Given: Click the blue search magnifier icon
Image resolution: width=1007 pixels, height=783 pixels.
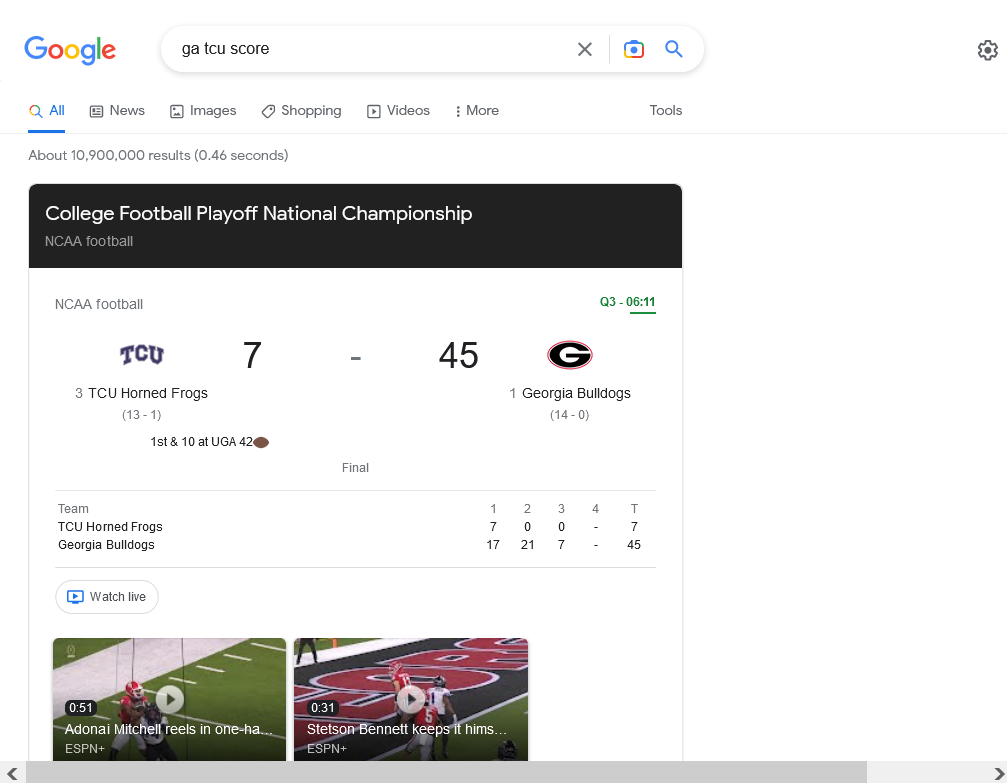Looking at the screenshot, I should (x=674, y=49).
